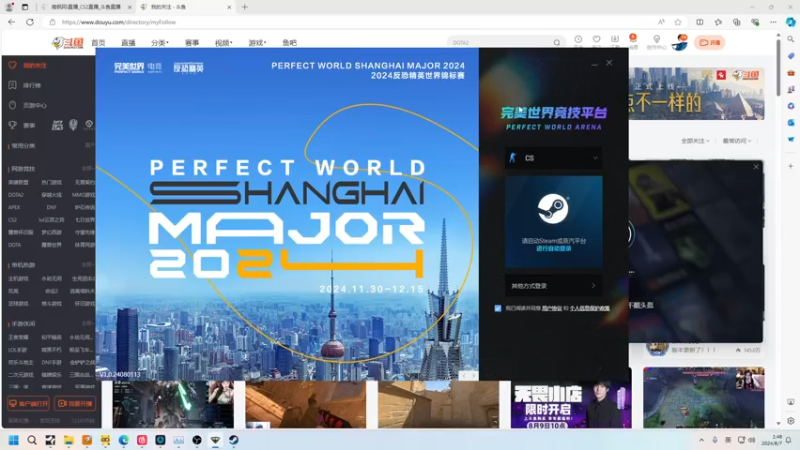
Task: Open the League of Legends stream thumbnail
Action: pos(704,397)
